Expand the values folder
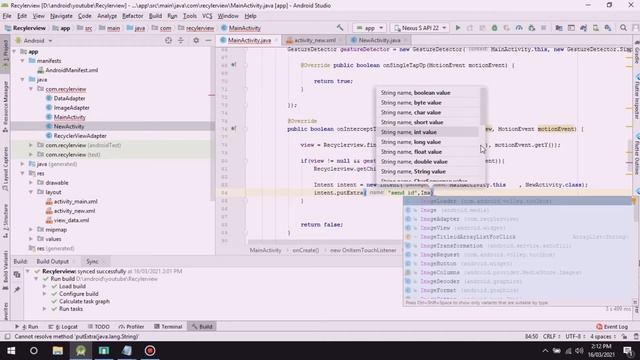 point(31,239)
